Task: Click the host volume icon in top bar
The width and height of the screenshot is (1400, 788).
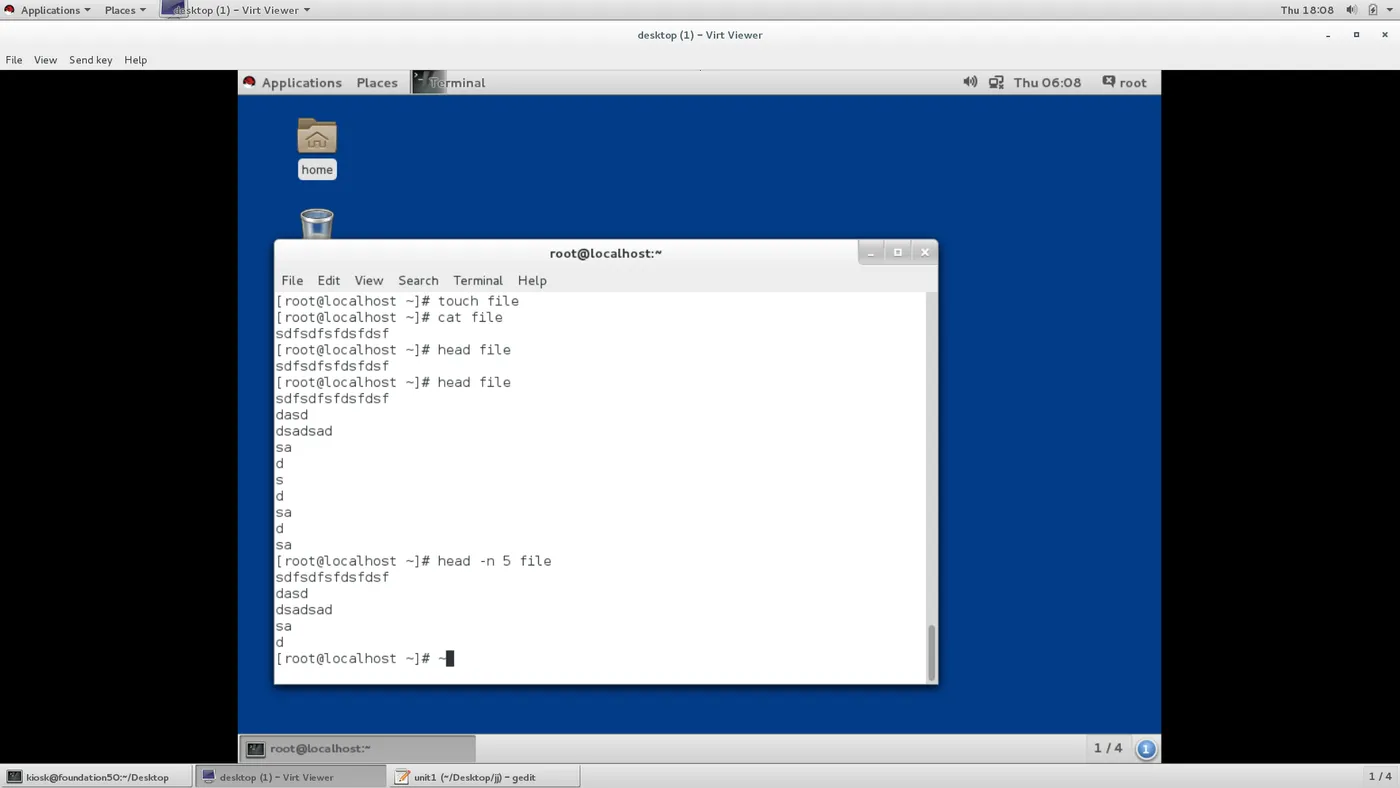Action: tap(1352, 10)
